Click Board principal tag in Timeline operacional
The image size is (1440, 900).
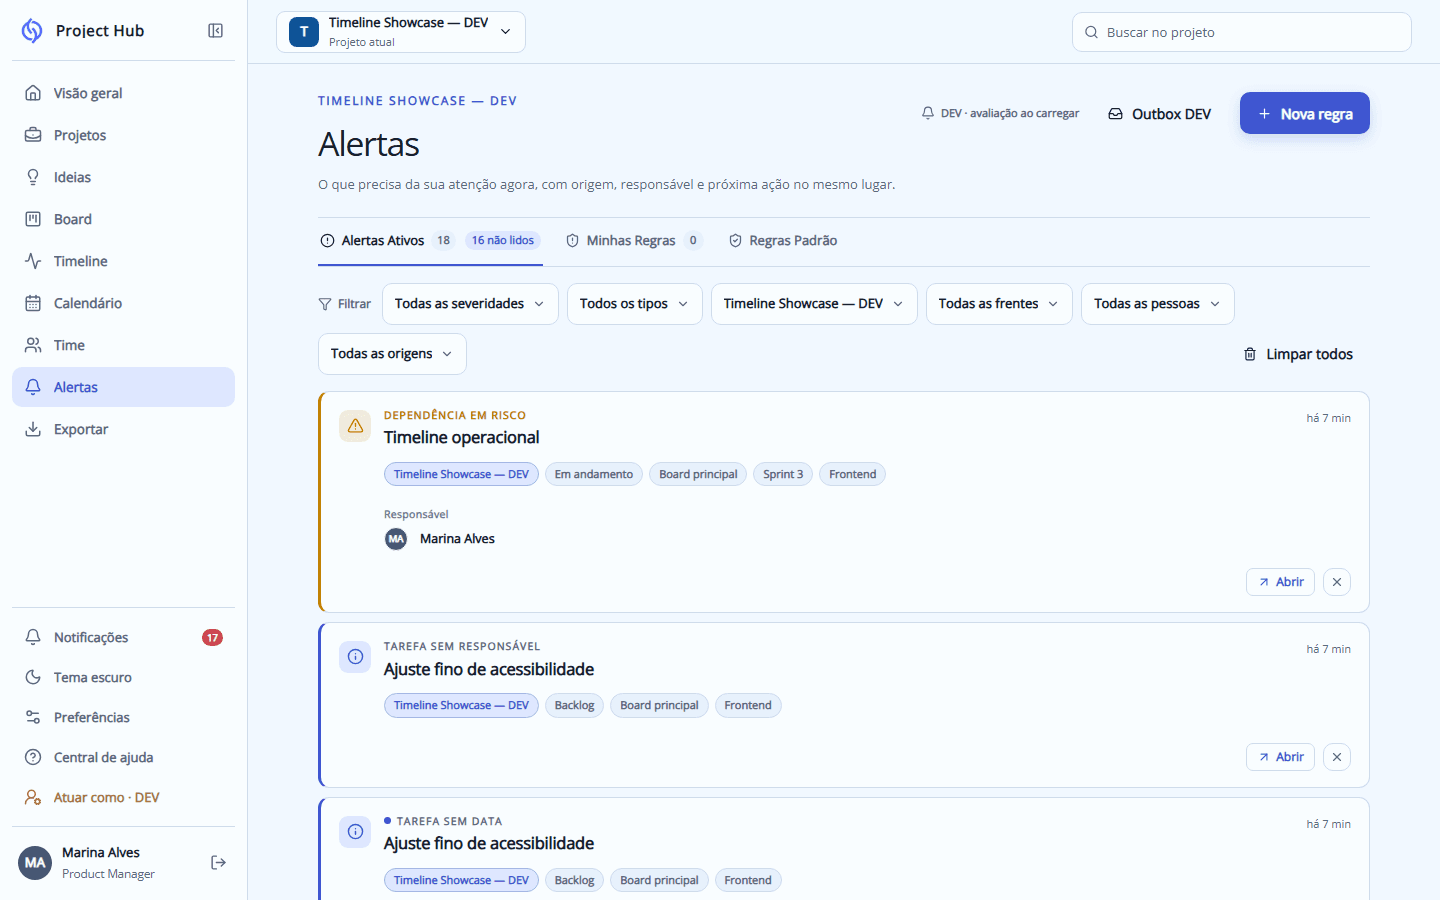coord(698,474)
